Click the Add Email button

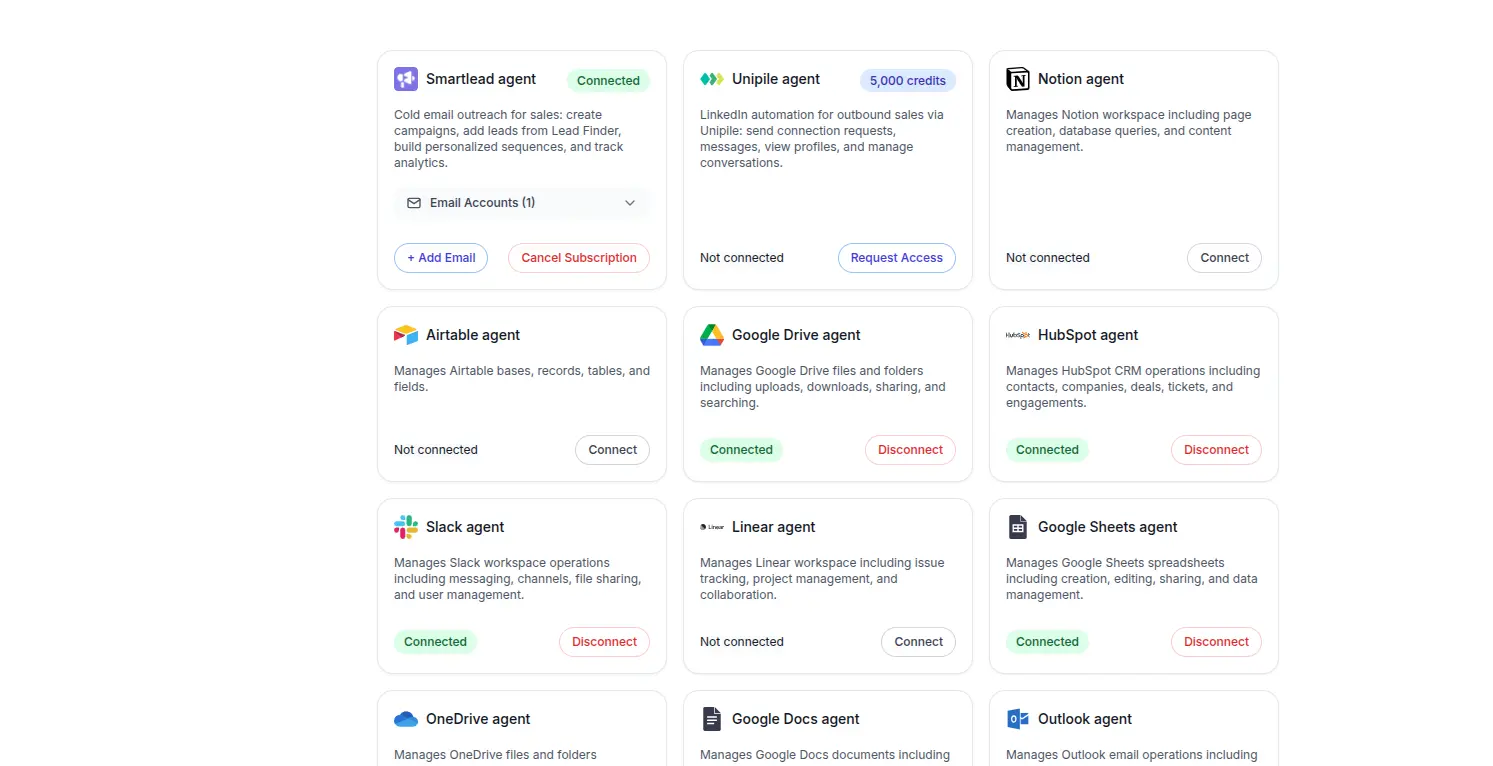(441, 258)
